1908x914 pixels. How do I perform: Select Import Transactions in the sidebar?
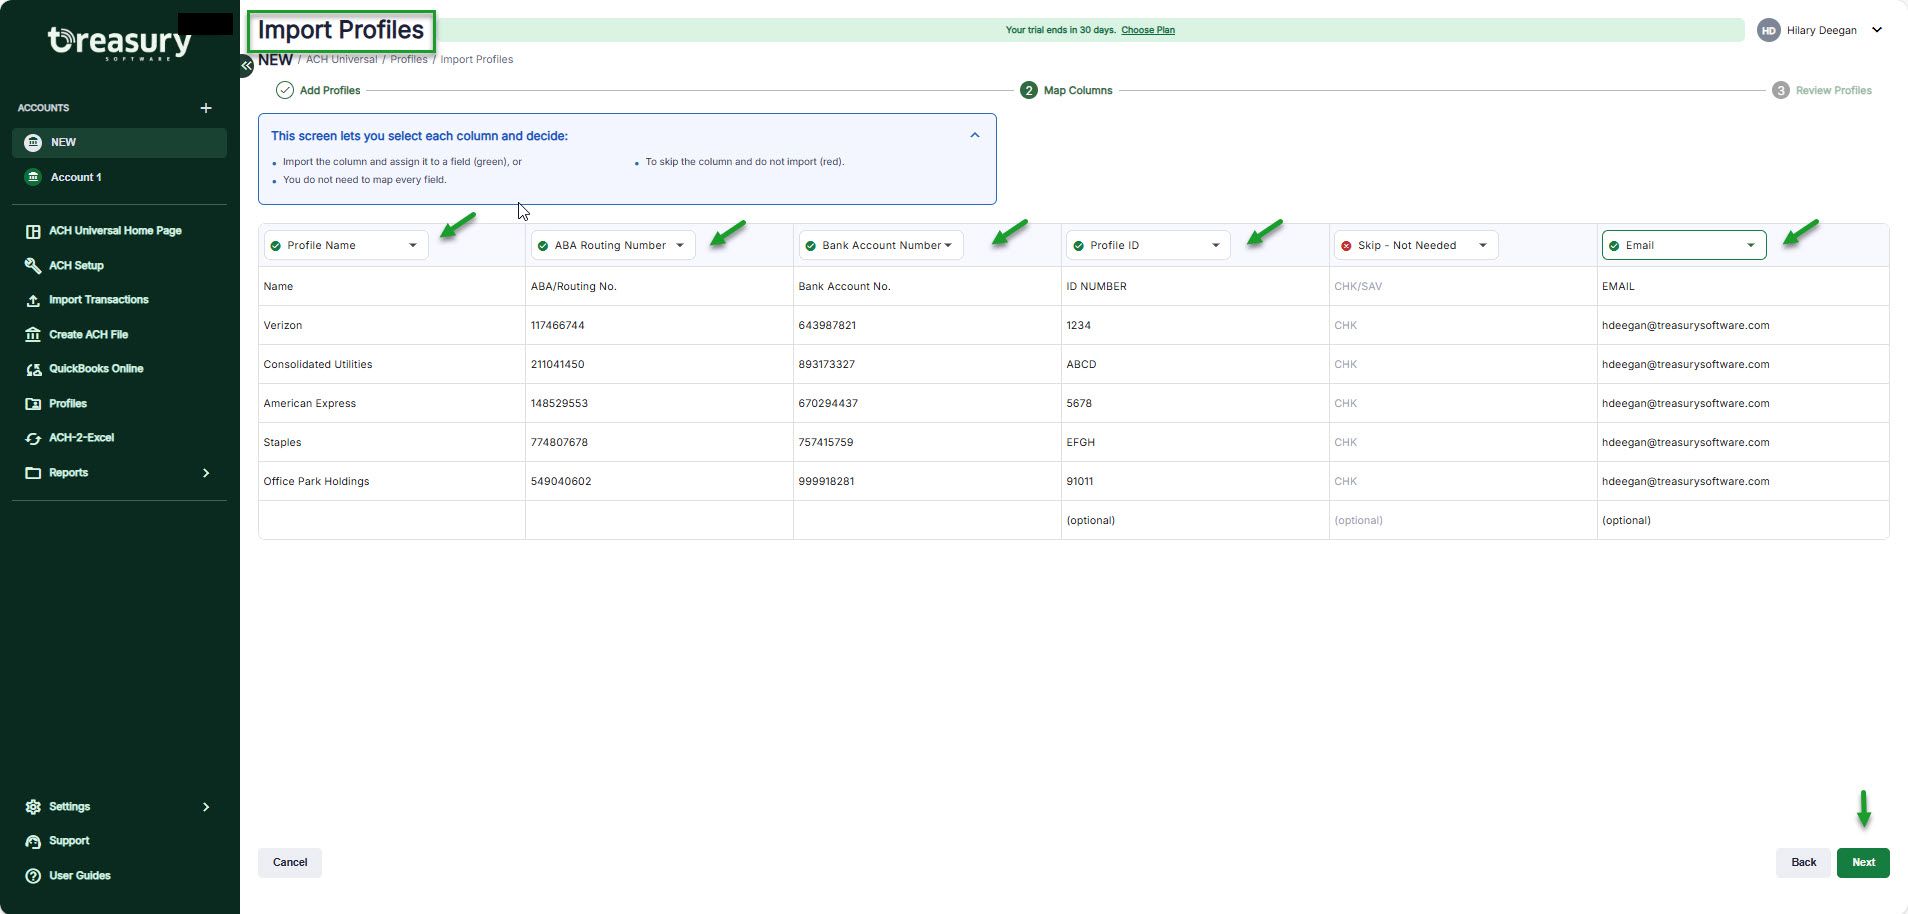99,299
